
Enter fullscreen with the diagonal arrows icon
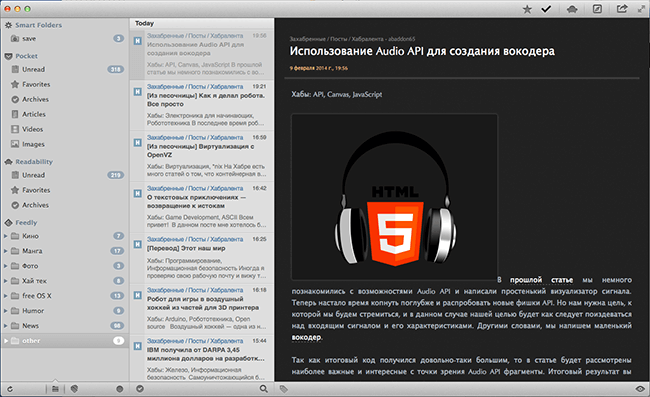[641, 9]
